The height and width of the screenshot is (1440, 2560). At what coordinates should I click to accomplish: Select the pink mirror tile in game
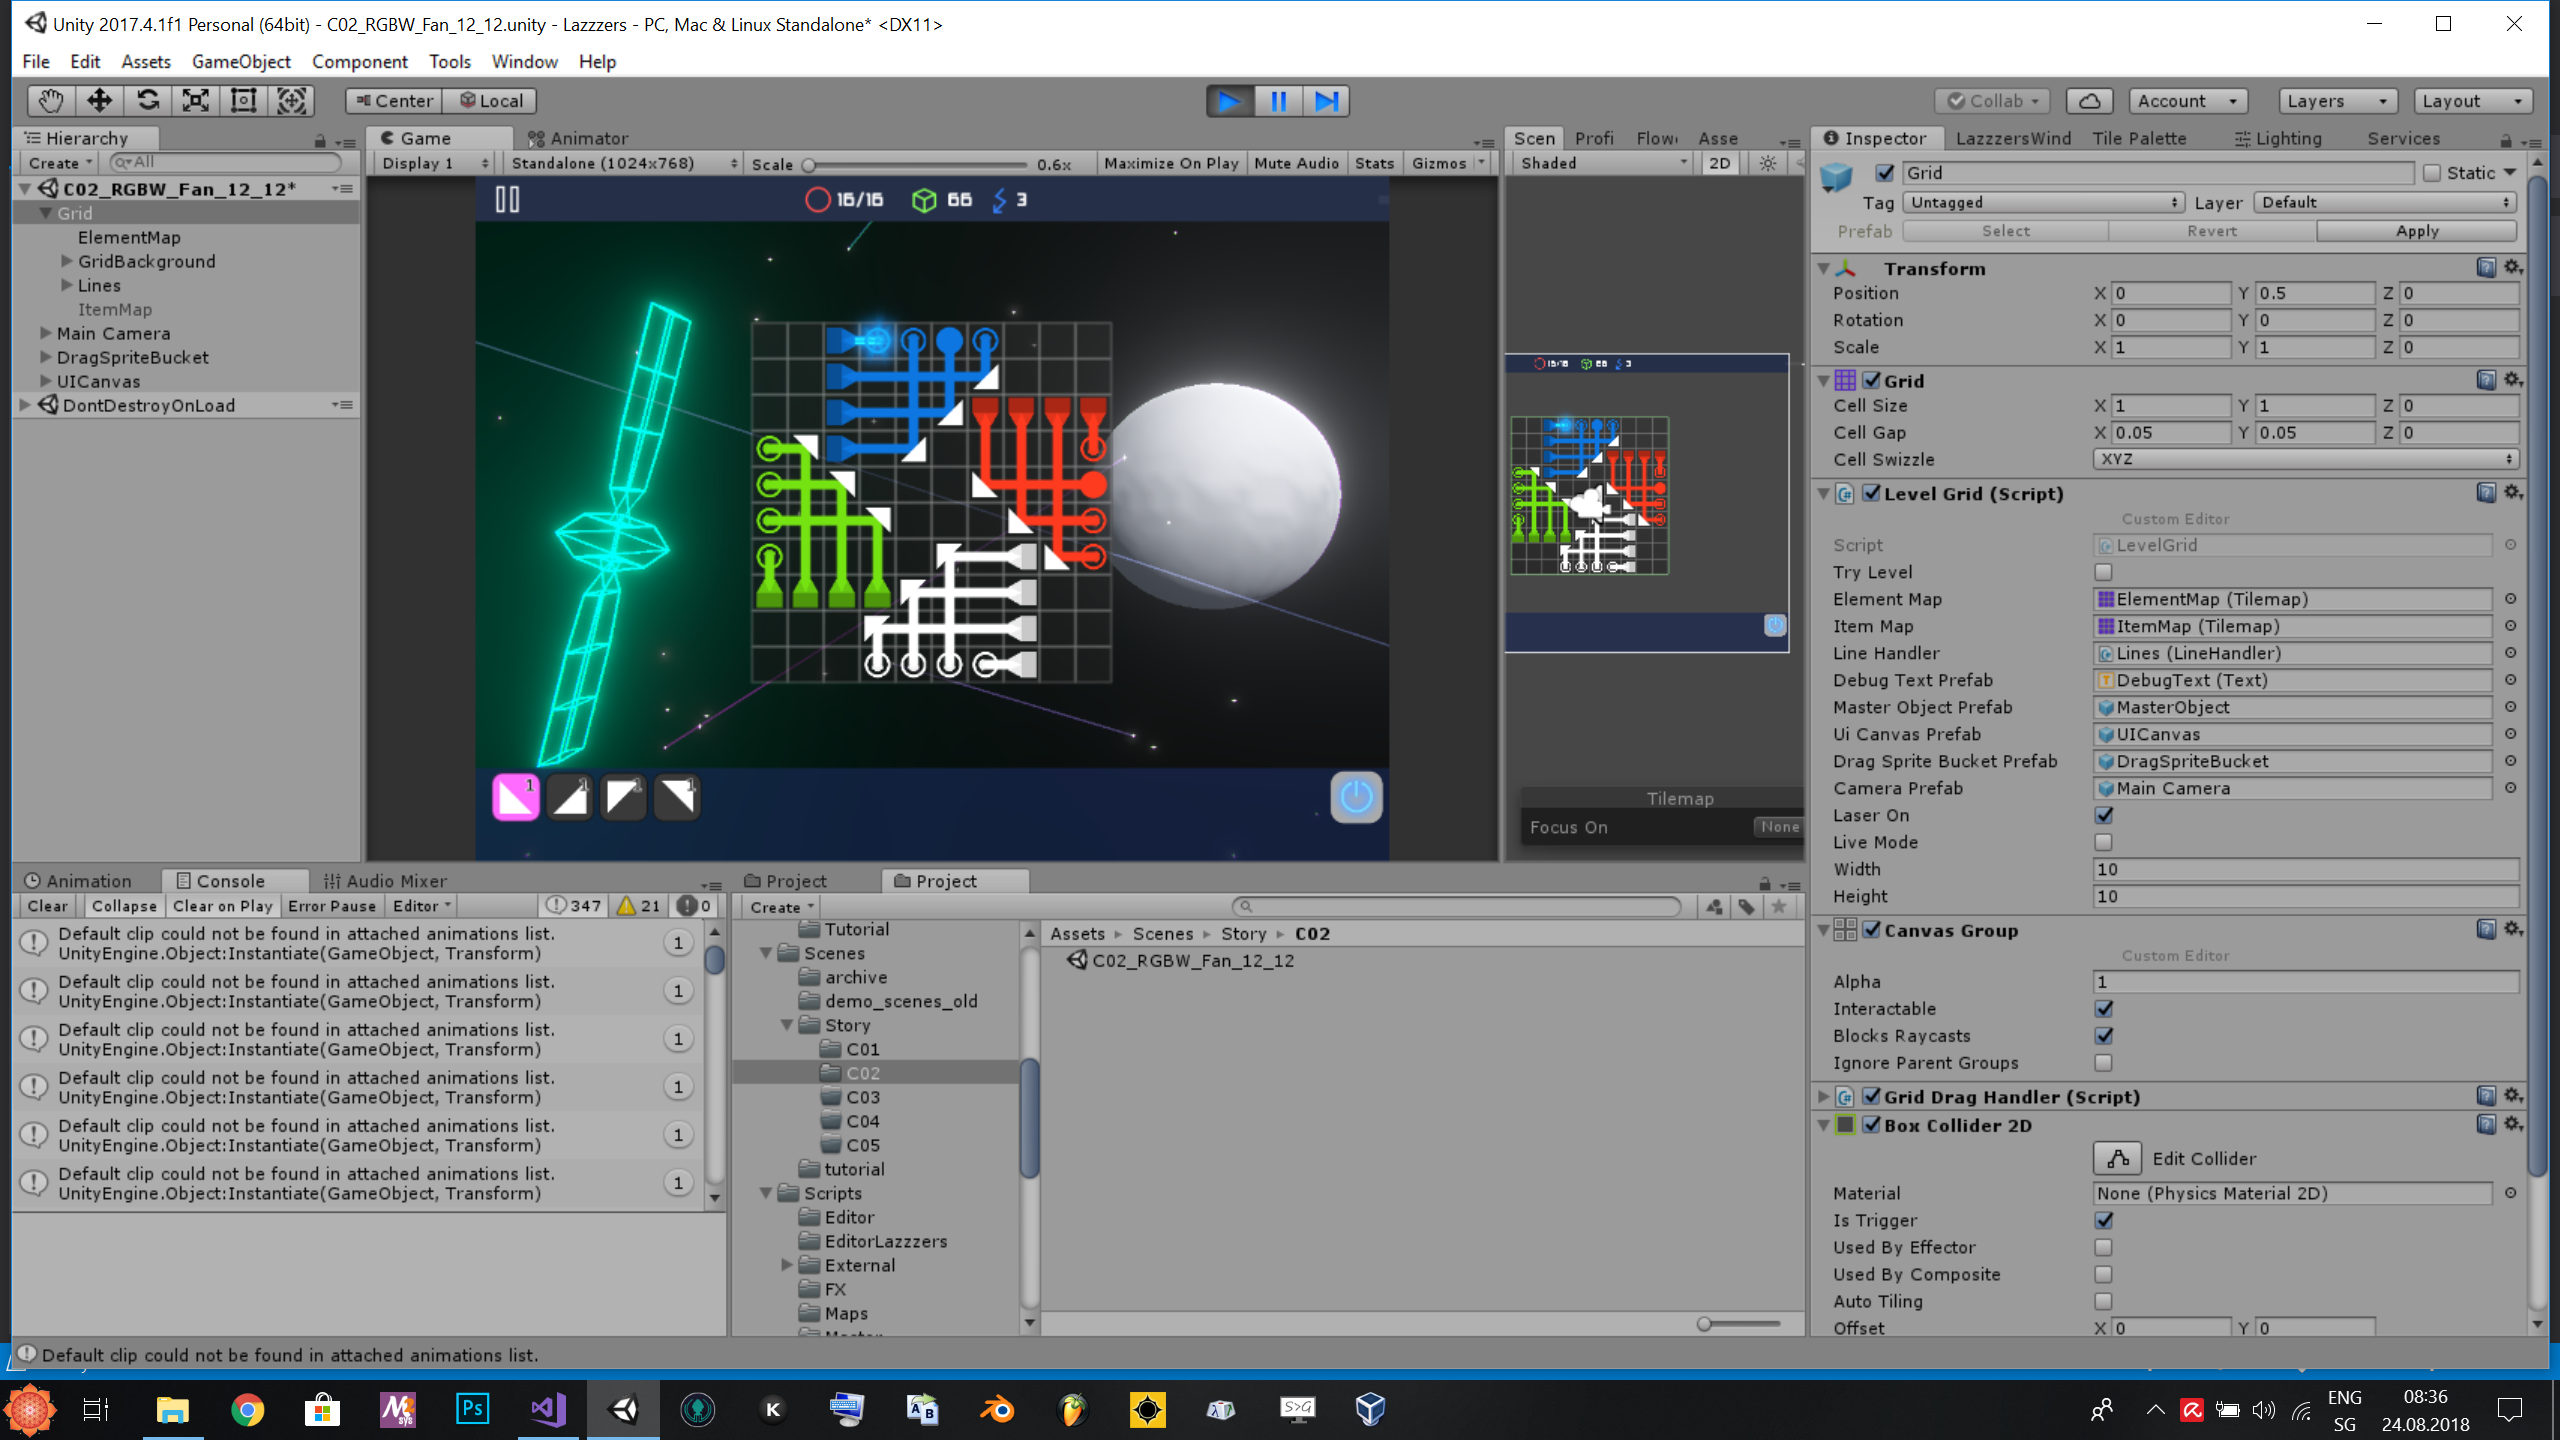click(x=516, y=797)
